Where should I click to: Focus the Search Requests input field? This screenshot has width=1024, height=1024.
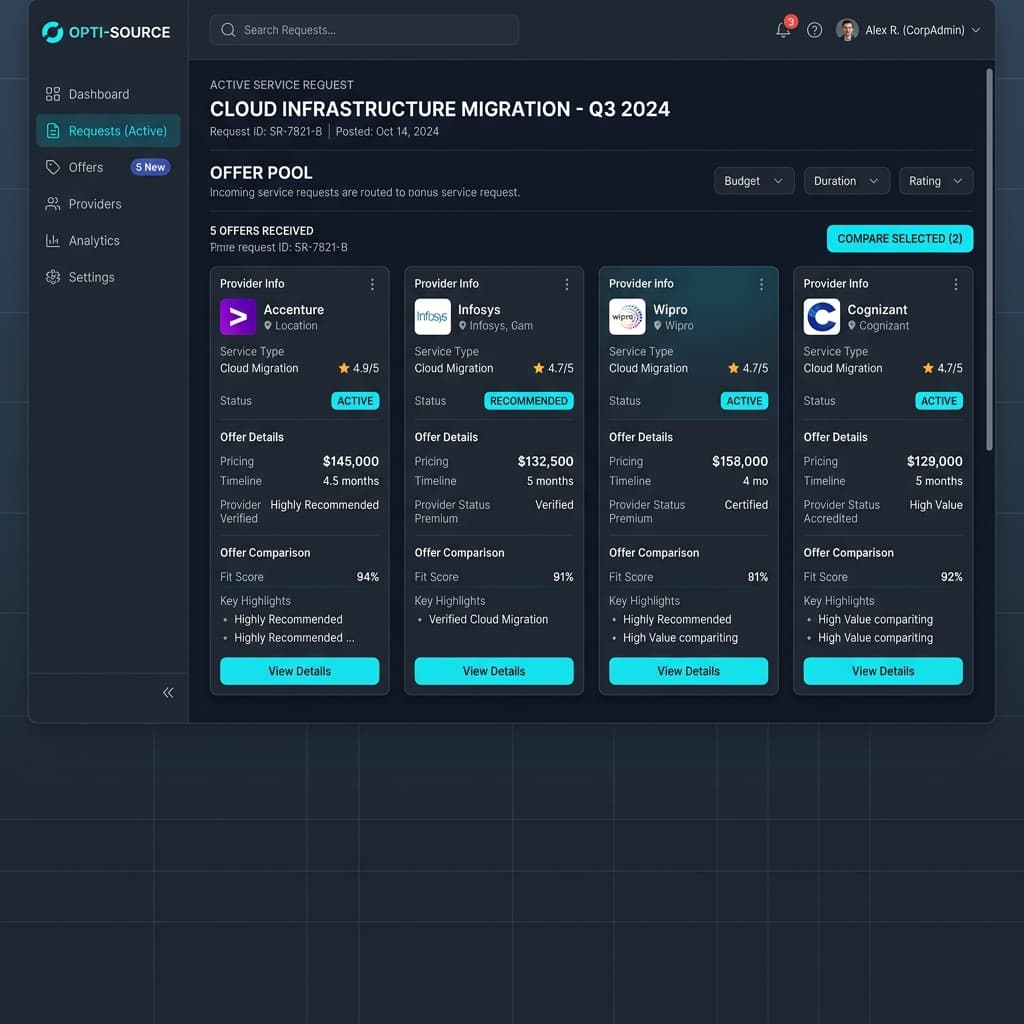[364, 30]
